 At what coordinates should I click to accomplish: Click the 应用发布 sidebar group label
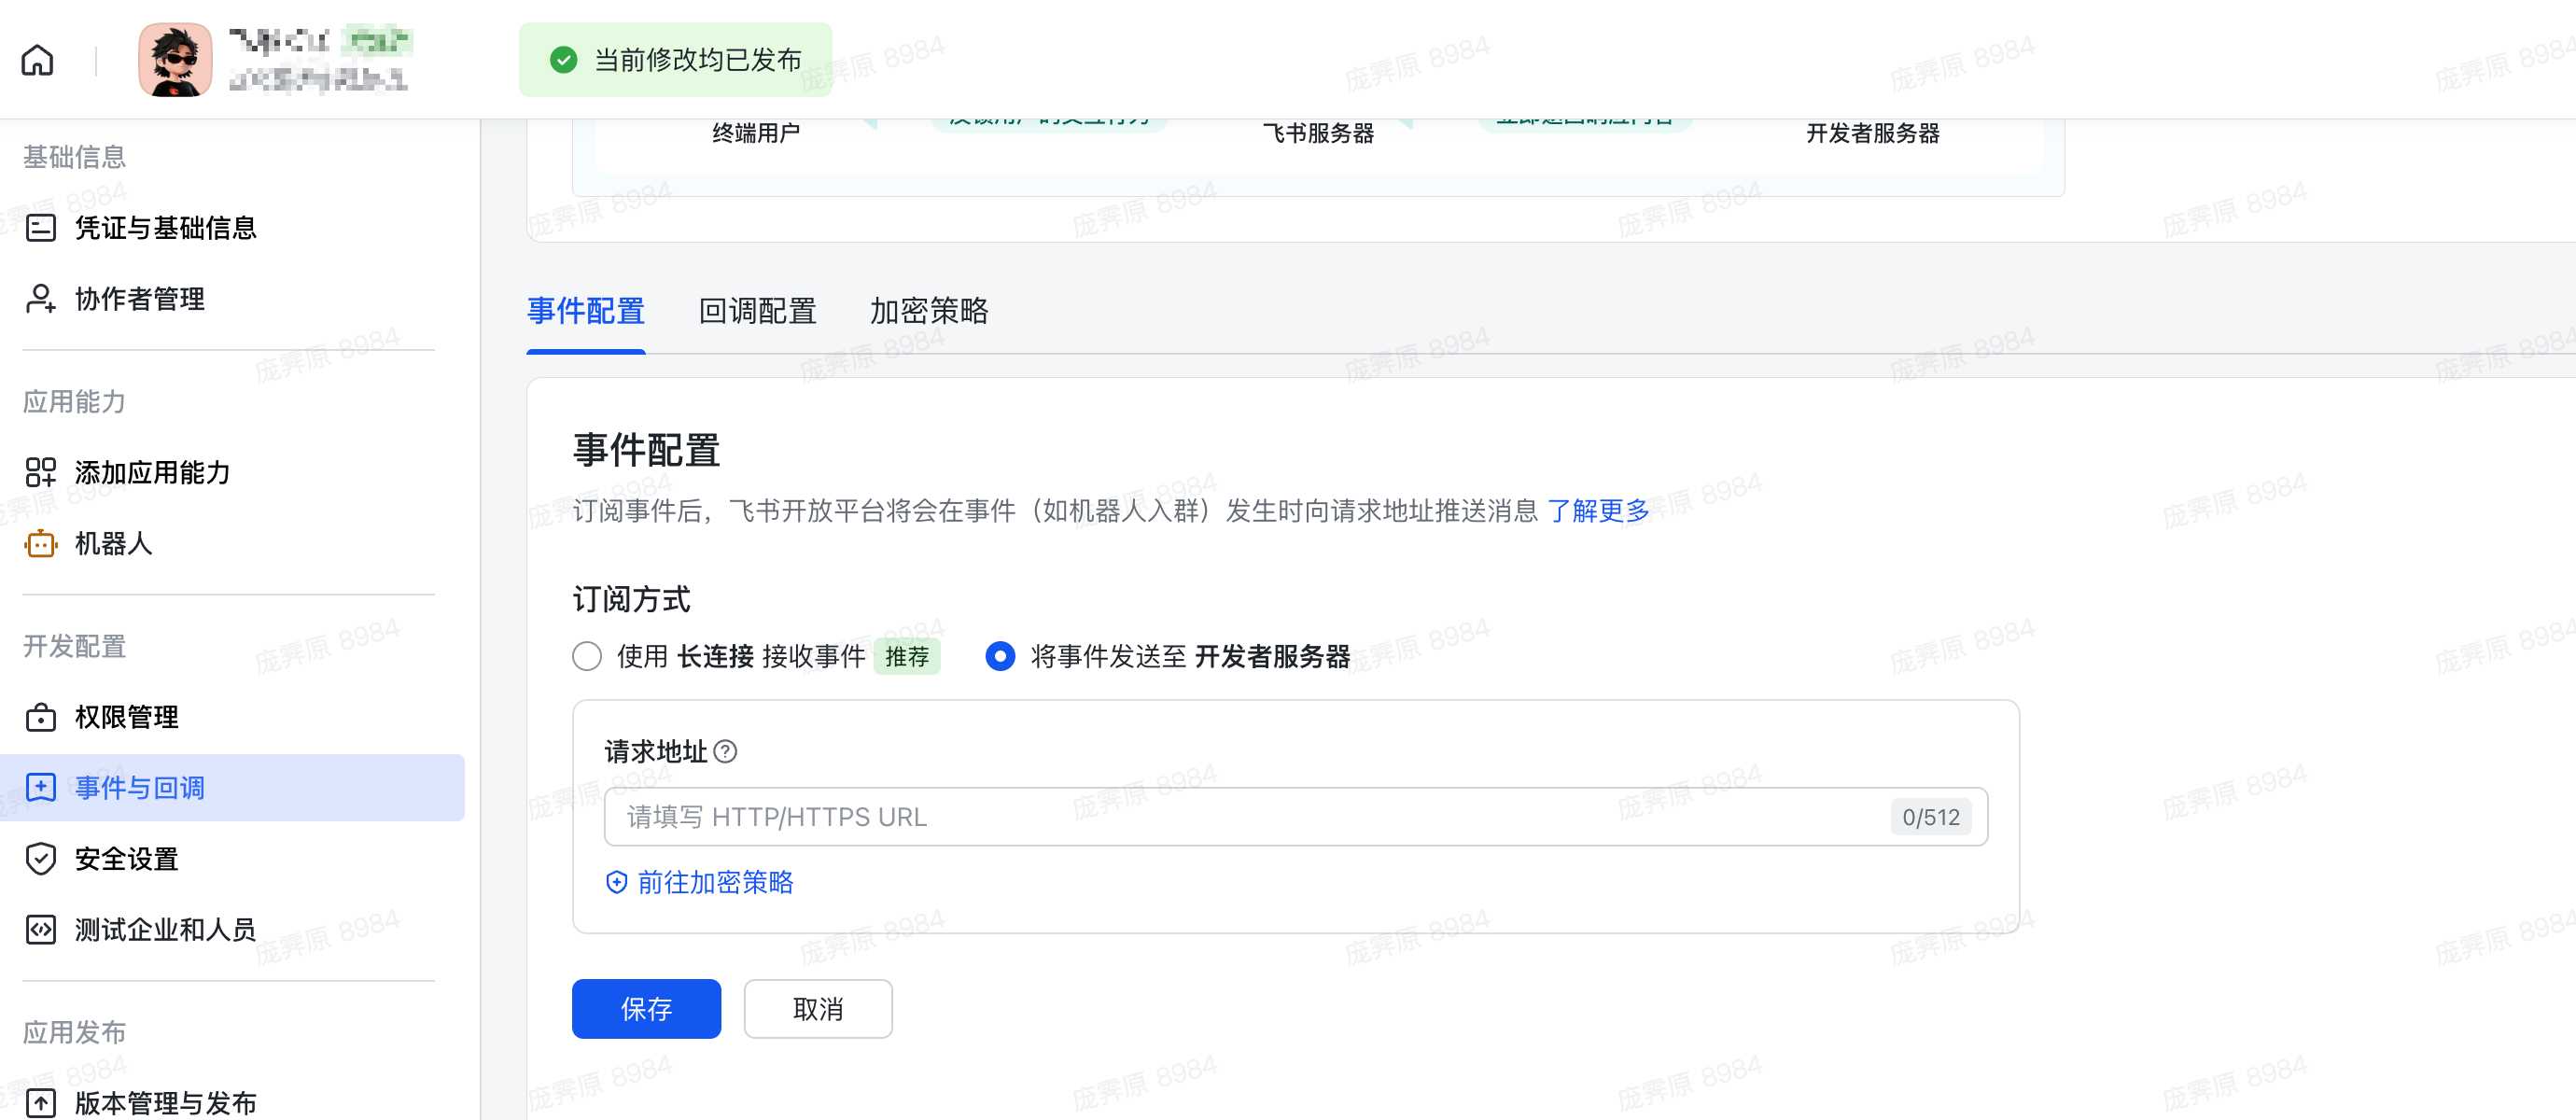click(x=74, y=1033)
